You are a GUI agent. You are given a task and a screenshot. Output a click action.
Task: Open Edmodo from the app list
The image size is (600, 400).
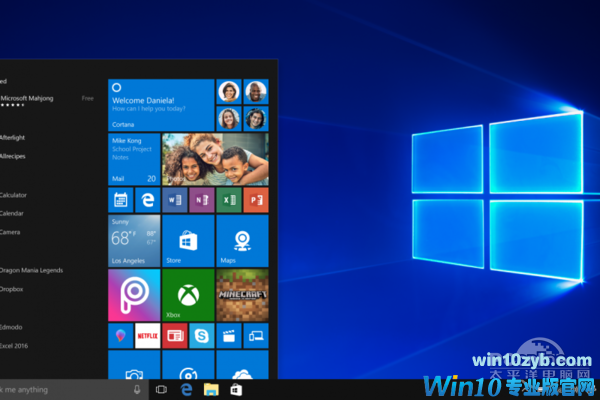11,327
